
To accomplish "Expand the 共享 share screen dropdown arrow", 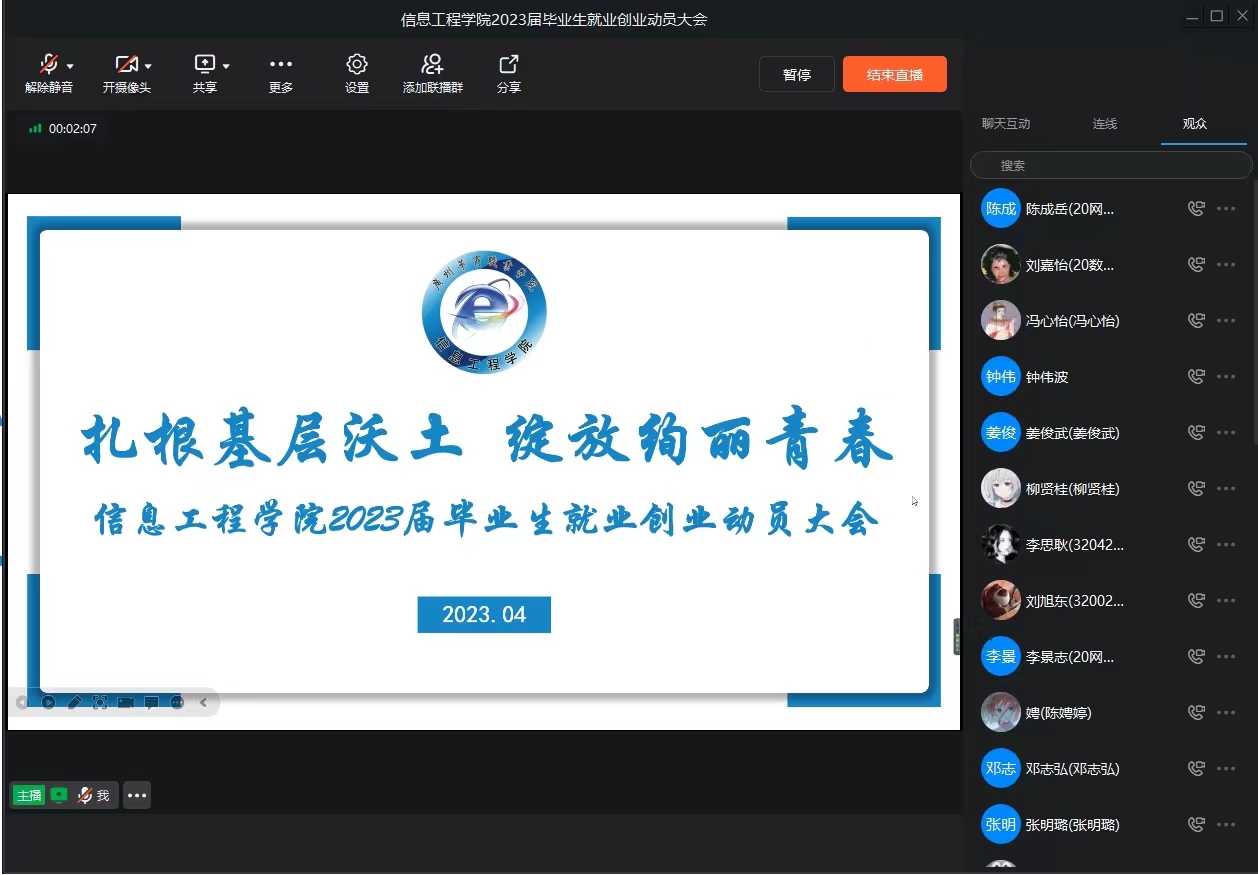I will [x=226, y=67].
